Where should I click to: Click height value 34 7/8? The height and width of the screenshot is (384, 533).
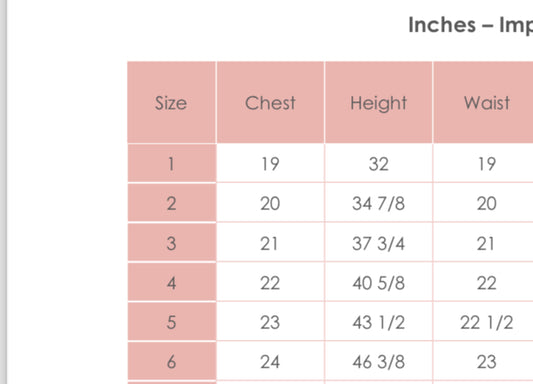tap(378, 203)
